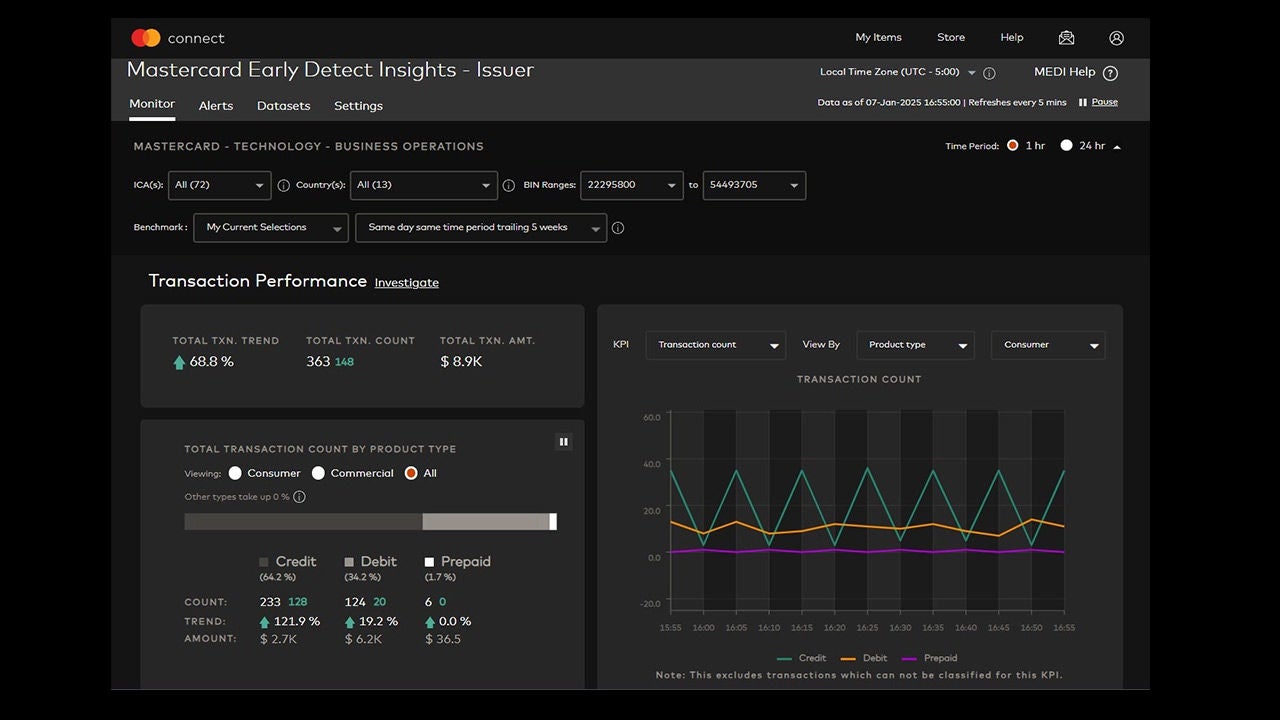Click the MEDI Help question mark icon
This screenshot has width=1280, height=720.
(x=1110, y=73)
